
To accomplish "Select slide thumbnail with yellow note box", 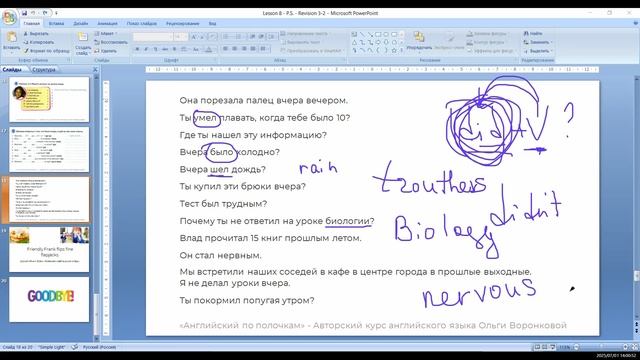I will coord(49,99).
